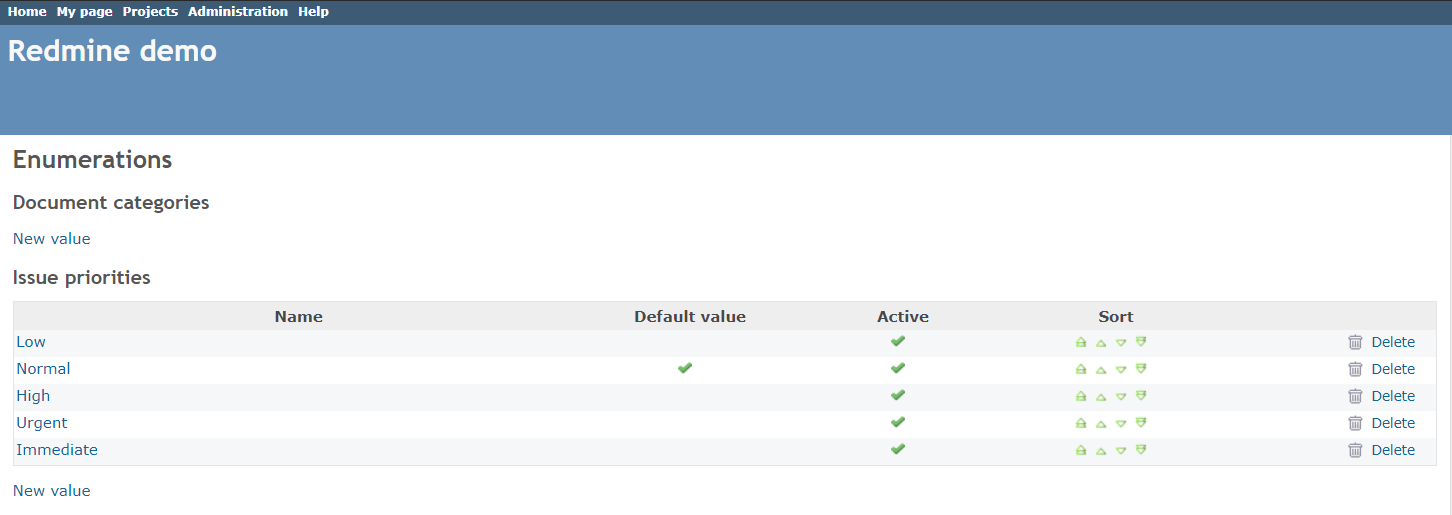Viewport: 1452px width, 515px height.
Task: Click the Active column header
Action: [903, 317]
